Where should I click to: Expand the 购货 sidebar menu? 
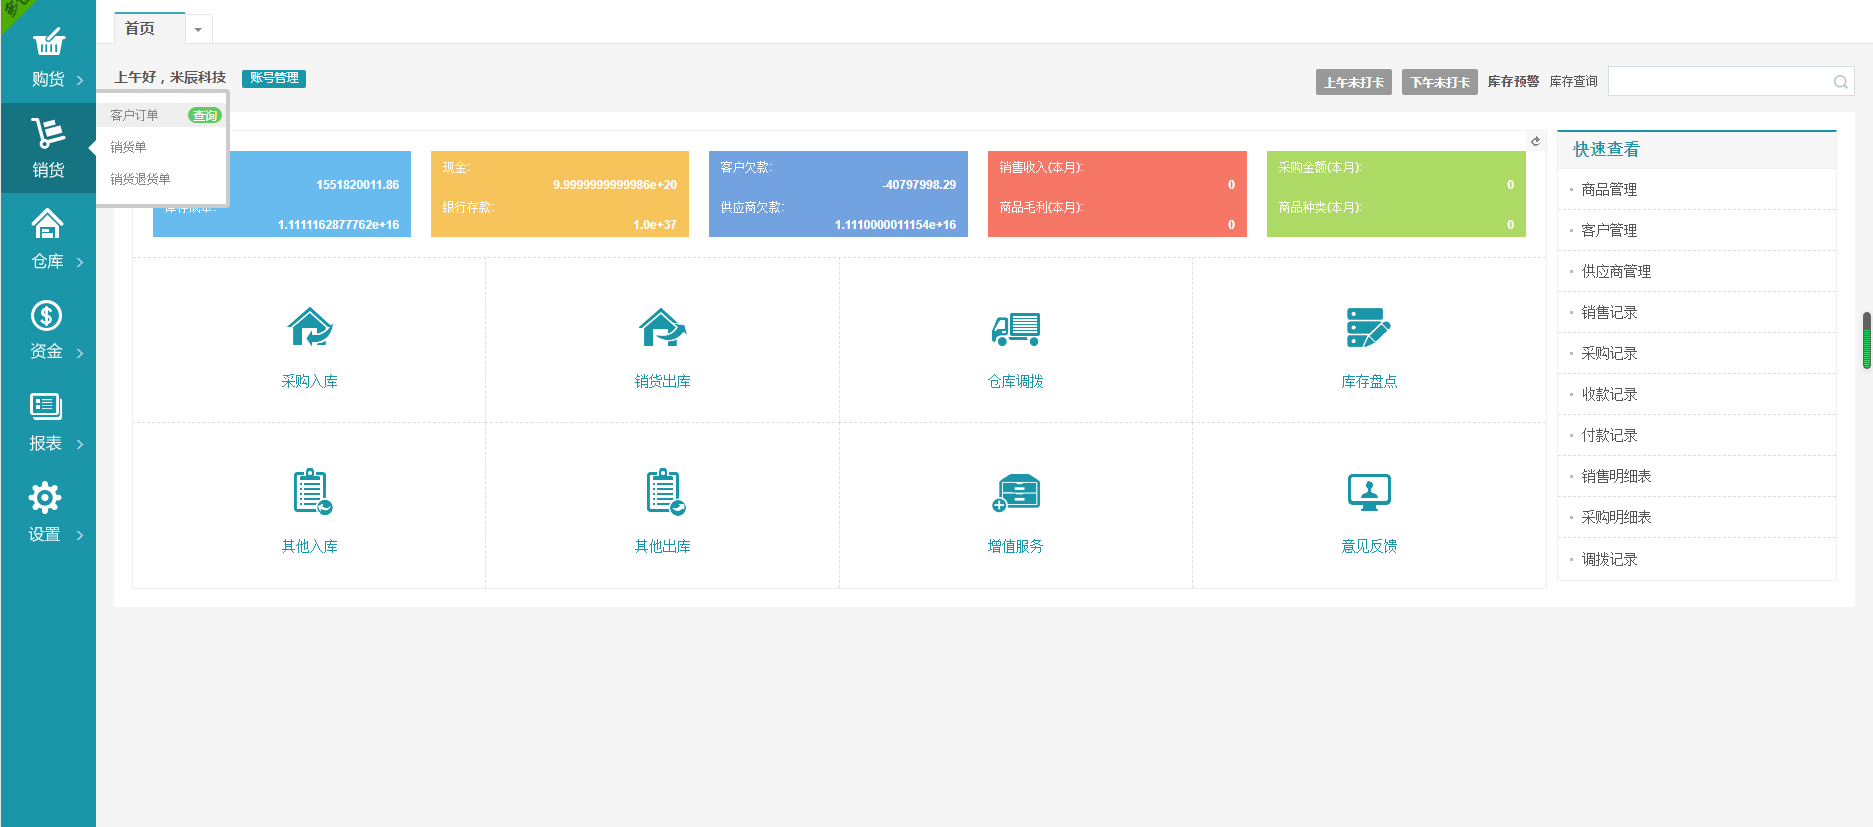click(x=47, y=57)
